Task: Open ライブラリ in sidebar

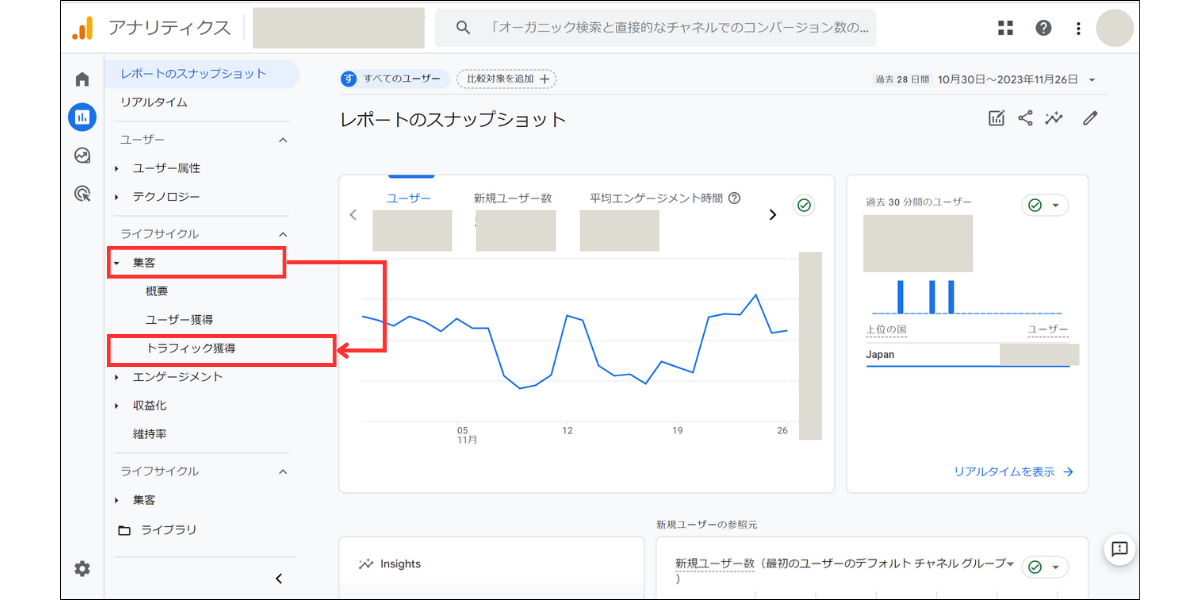Action: coord(169,530)
